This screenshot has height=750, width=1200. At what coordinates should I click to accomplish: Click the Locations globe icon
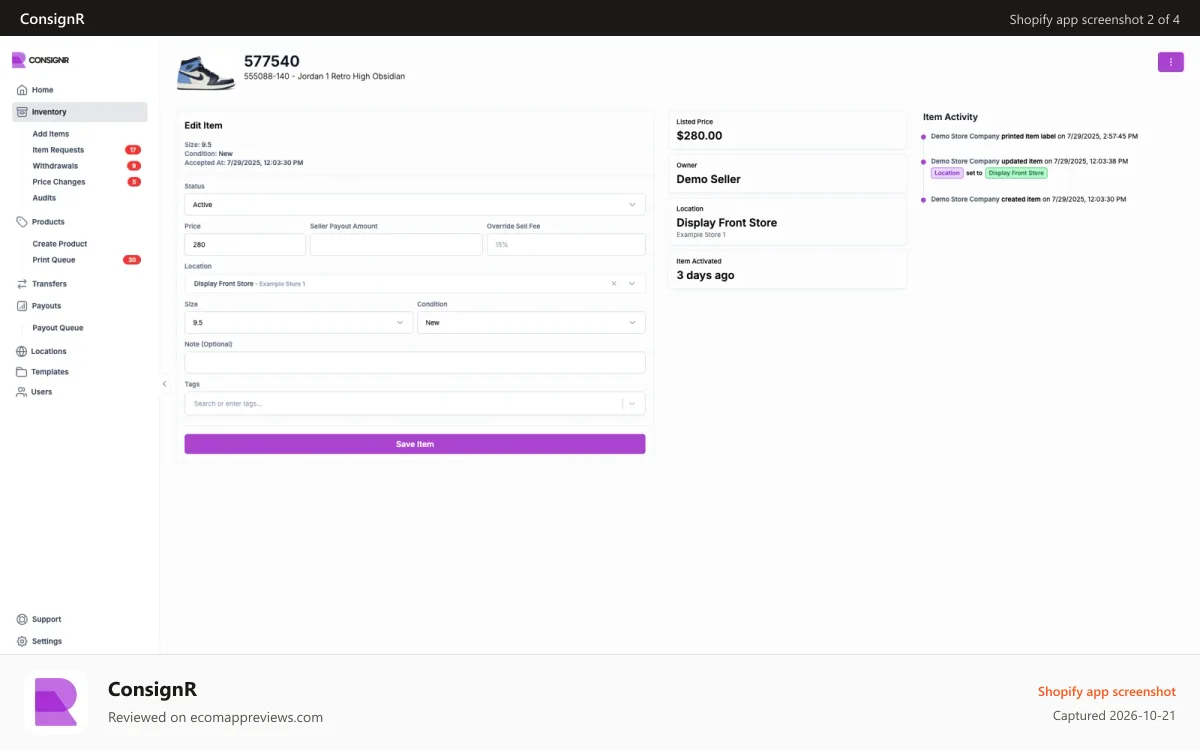[x=22, y=352]
